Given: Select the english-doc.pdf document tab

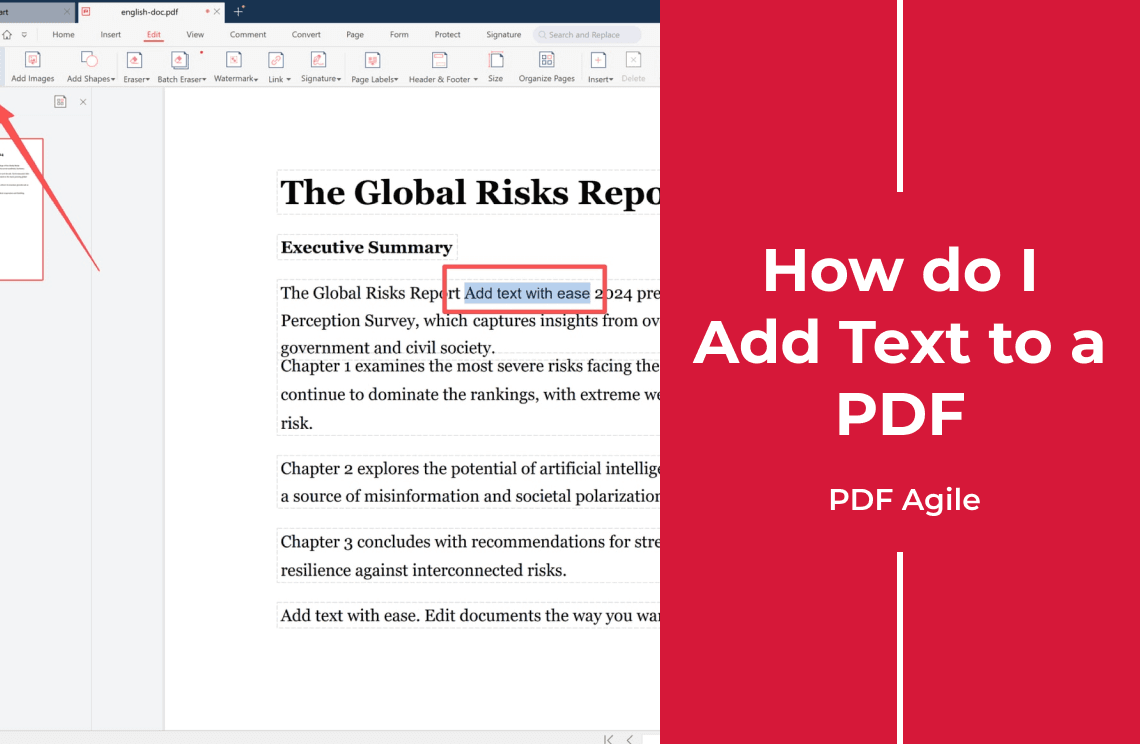Looking at the screenshot, I should 149,12.
